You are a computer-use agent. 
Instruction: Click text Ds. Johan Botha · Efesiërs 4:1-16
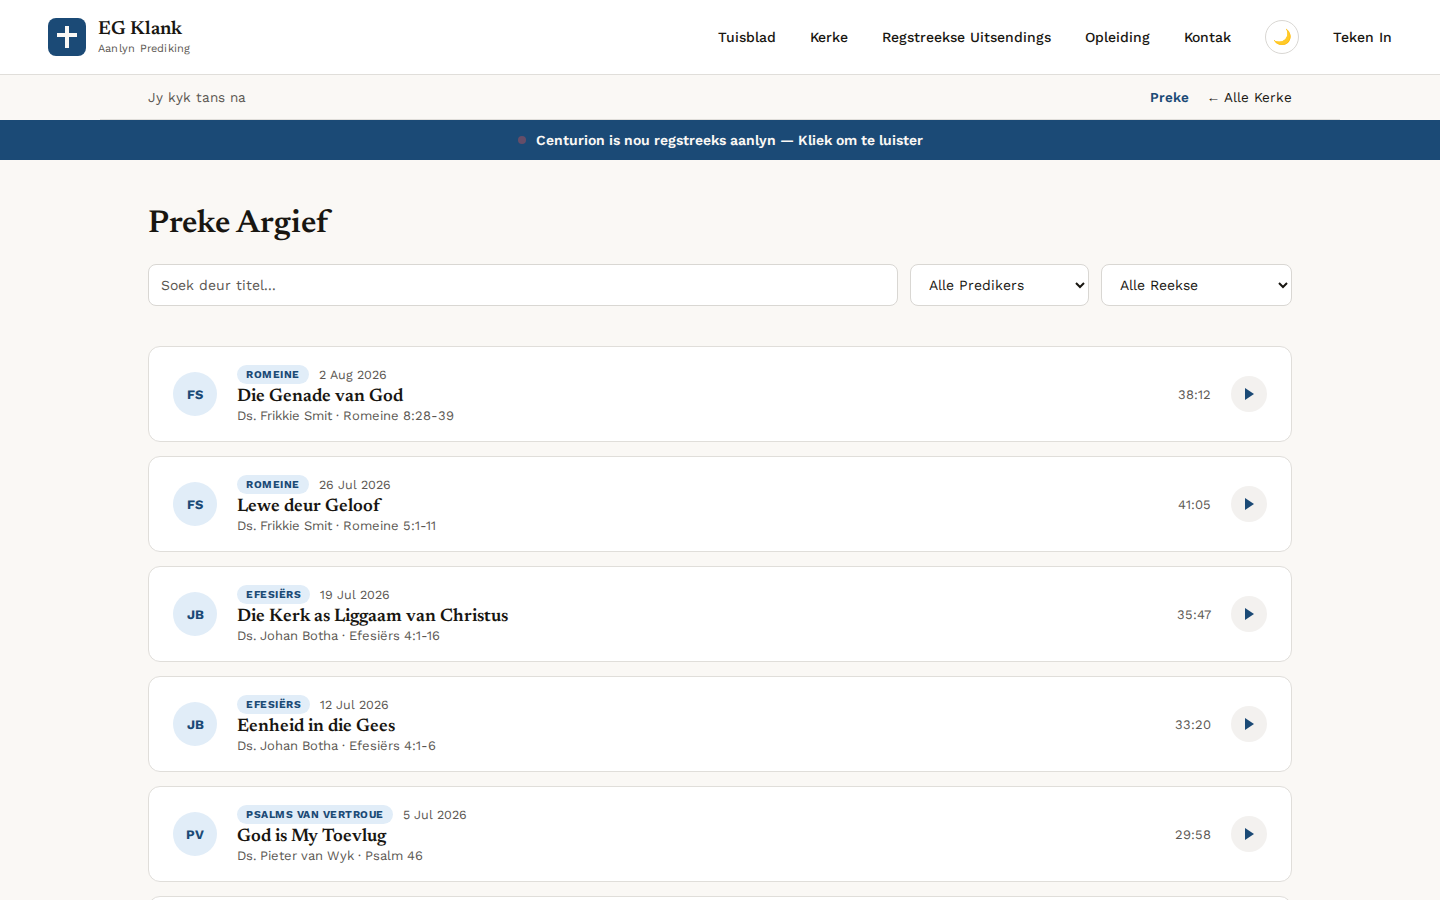pos(338,636)
